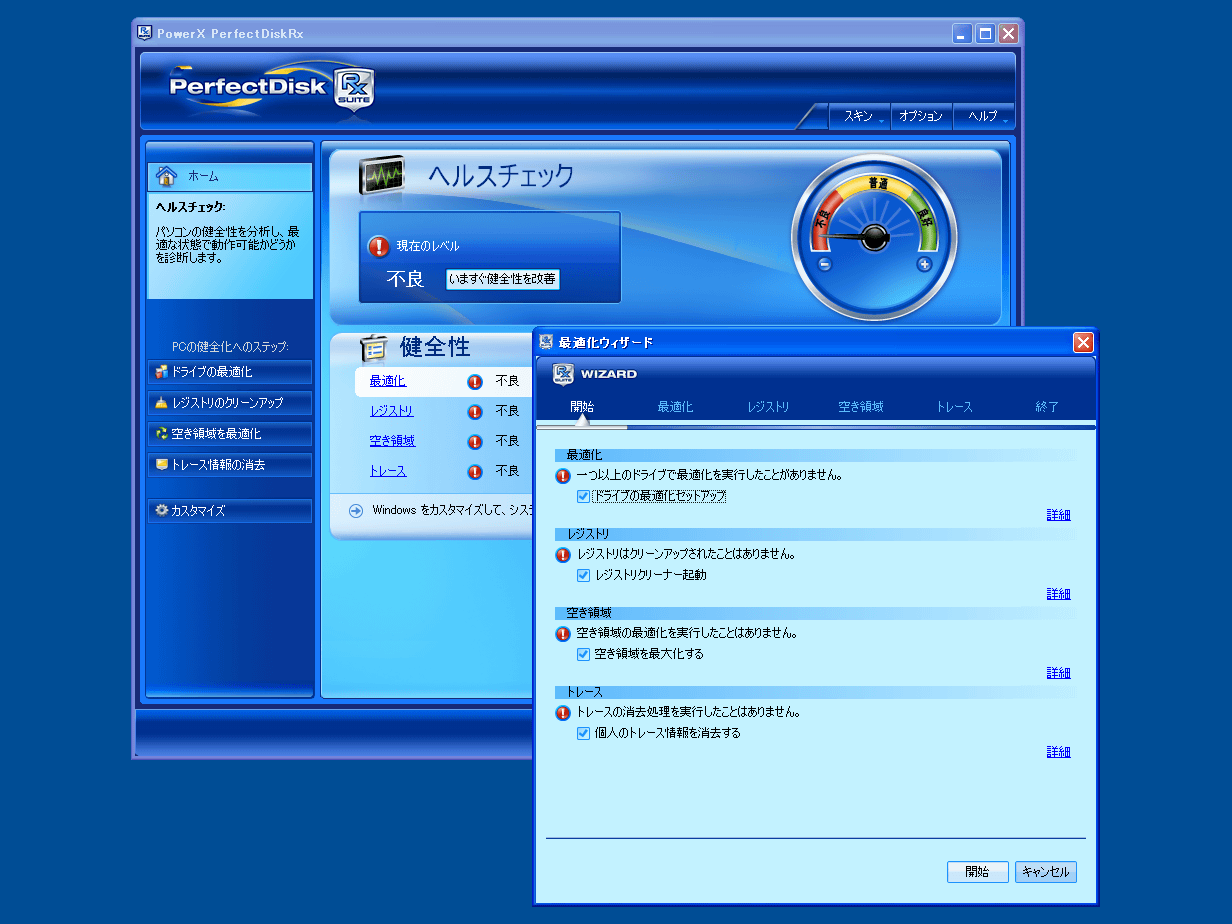
Task: Select ホーム in sidebar
Action: click(x=230, y=177)
